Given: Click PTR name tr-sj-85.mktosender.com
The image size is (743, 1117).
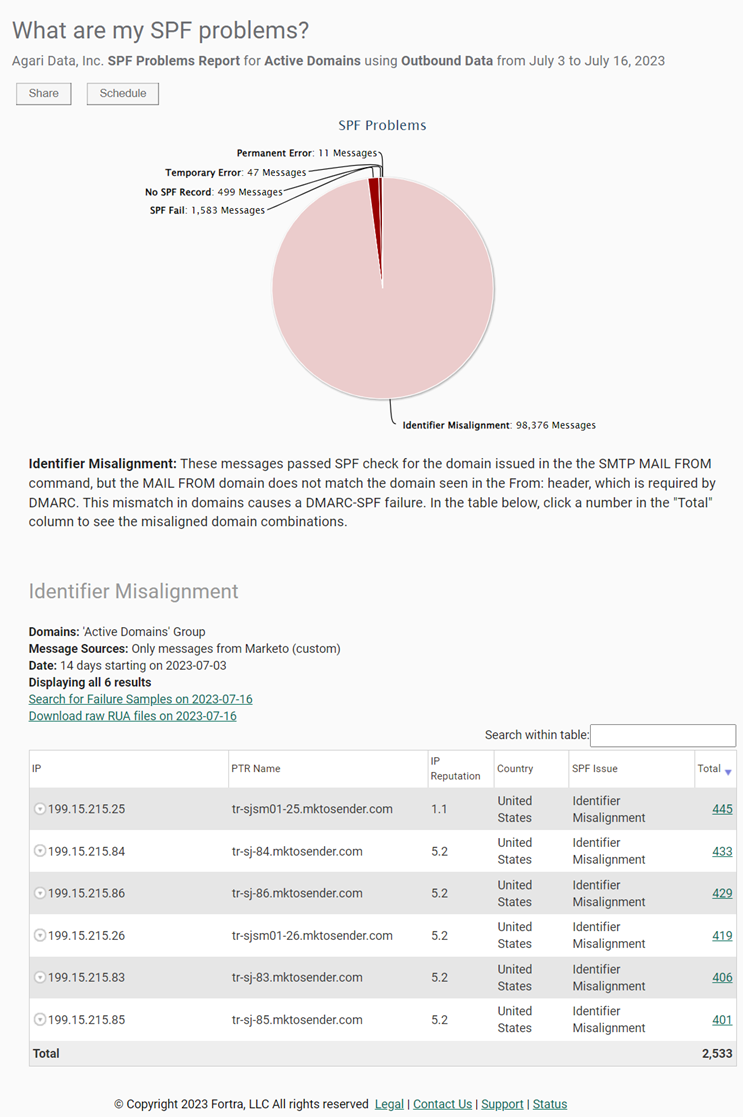Looking at the screenshot, I should (297, 1019).
